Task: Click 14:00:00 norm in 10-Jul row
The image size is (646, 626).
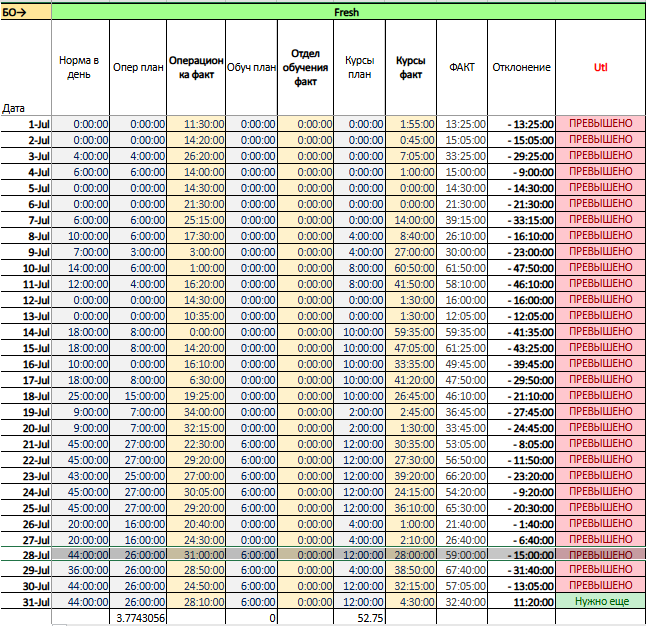Action: click(80, 268)
